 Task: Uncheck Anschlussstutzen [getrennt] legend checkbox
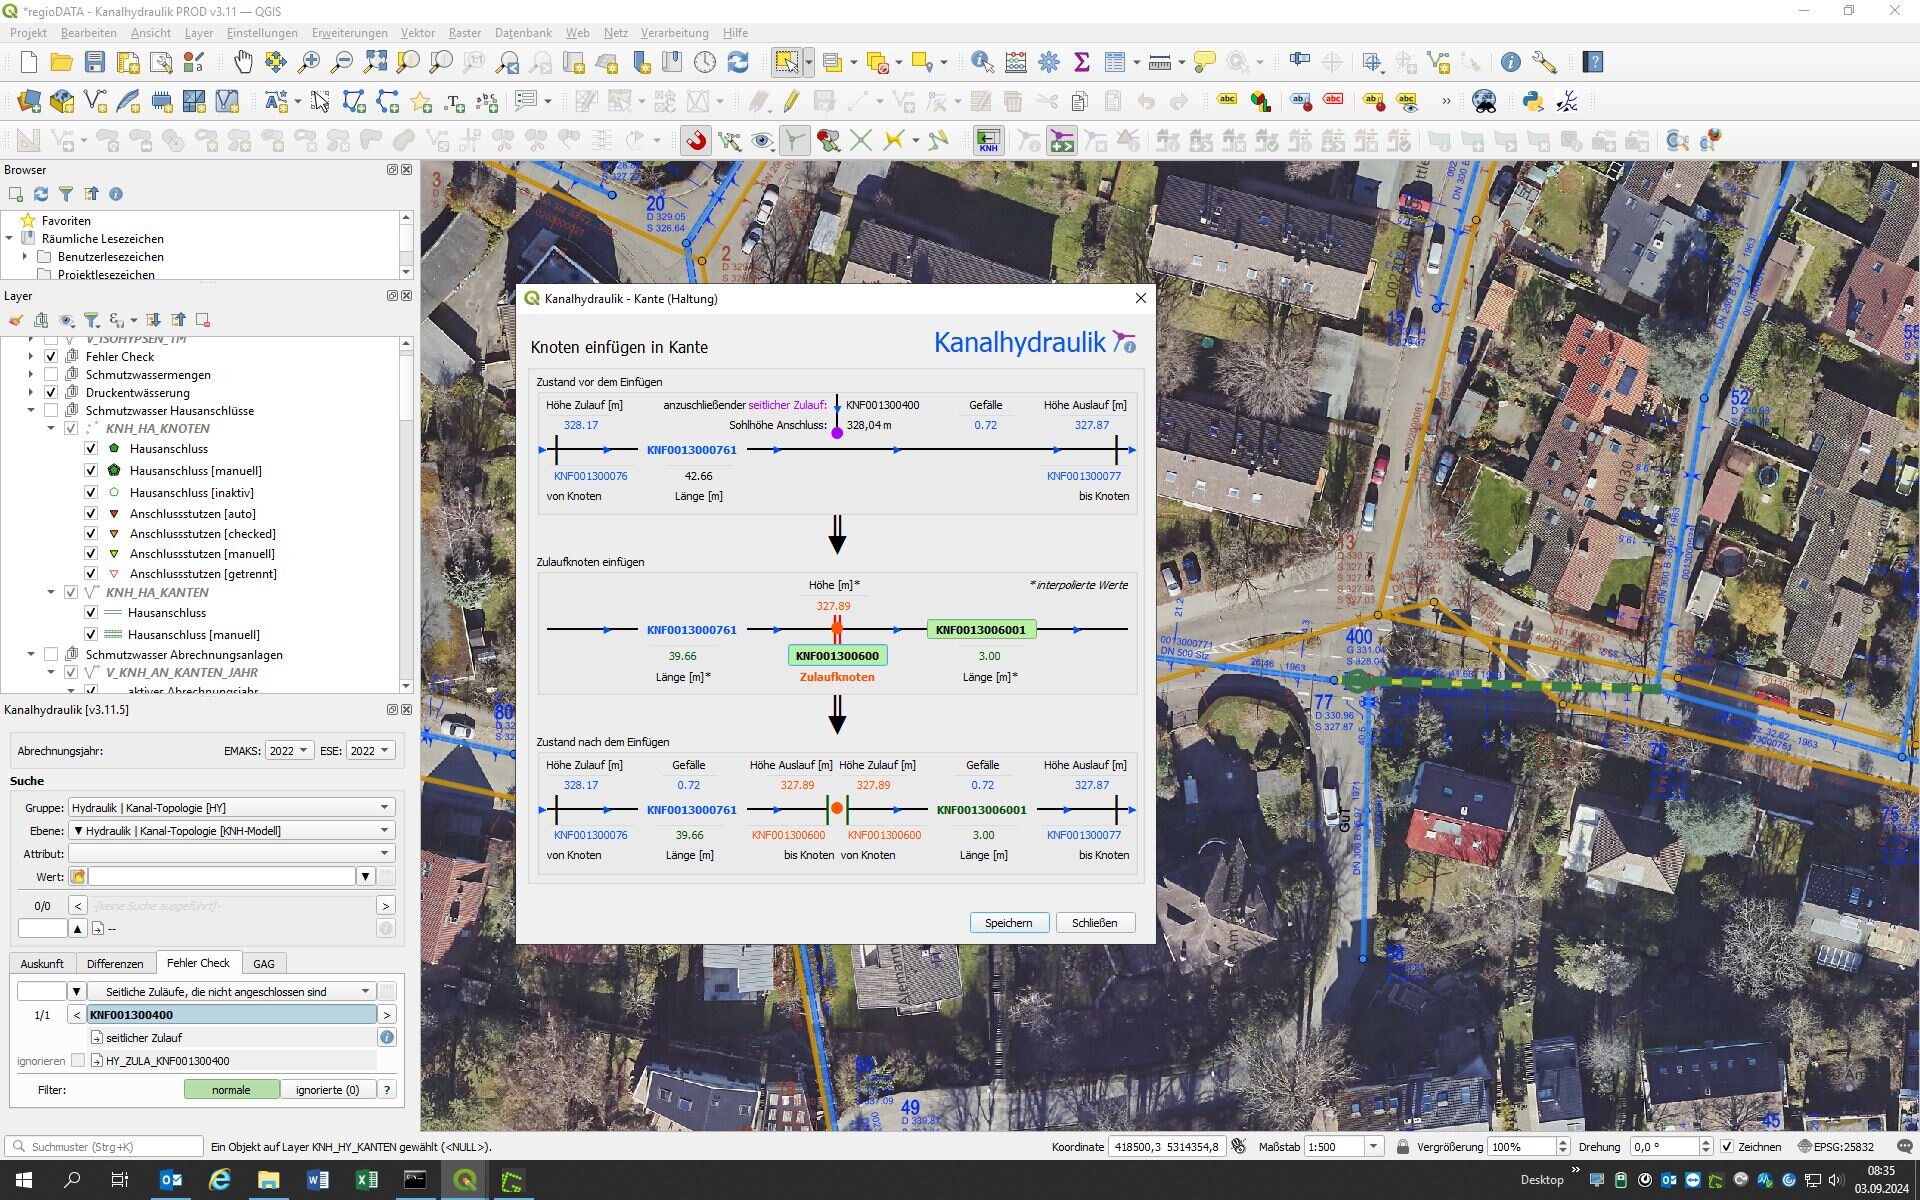[91, 573]
